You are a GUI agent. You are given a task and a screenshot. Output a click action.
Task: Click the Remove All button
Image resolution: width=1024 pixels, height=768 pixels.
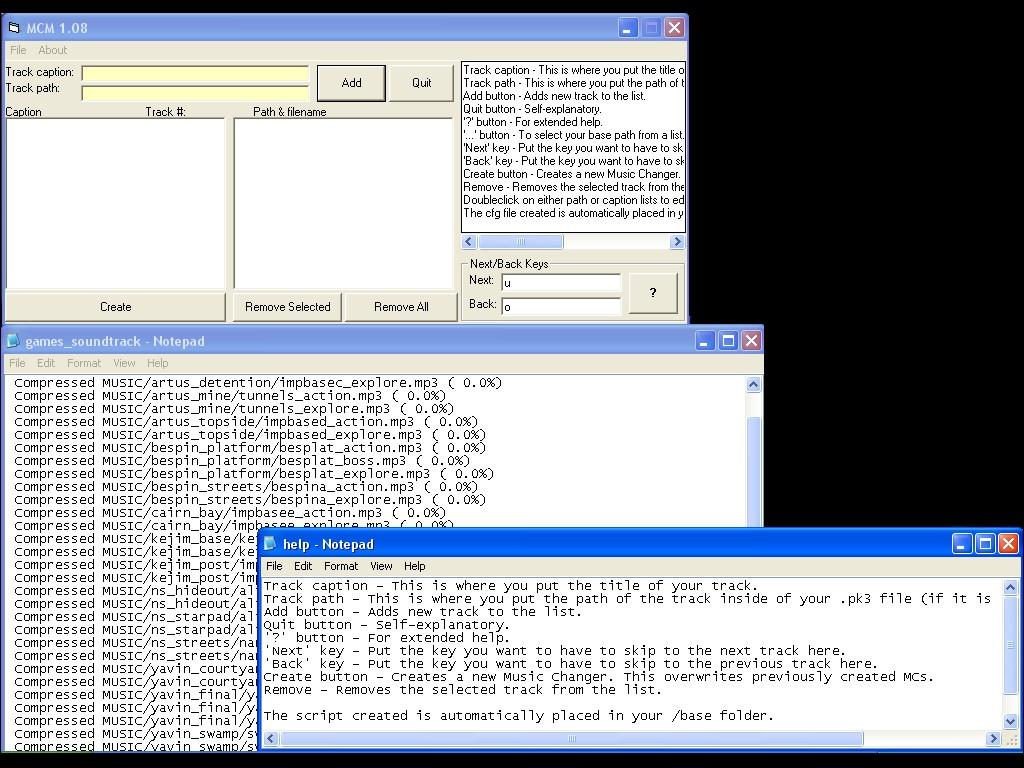click(x=401, y=307)
